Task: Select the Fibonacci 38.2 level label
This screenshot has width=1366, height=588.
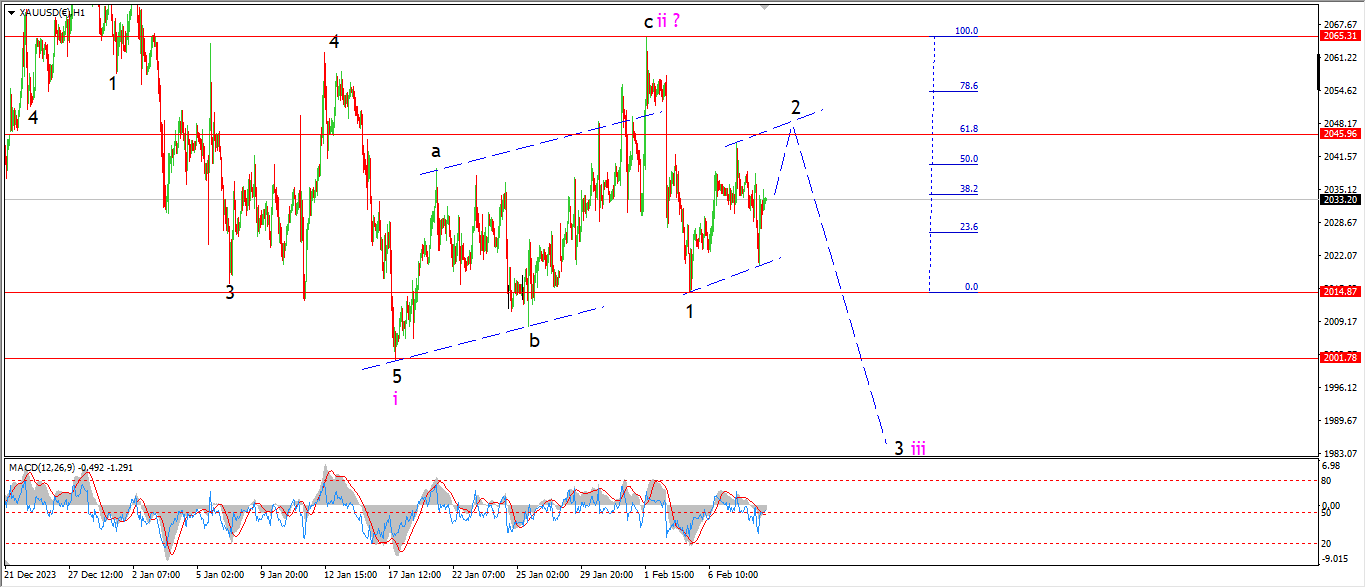Action: pos(968,189)
